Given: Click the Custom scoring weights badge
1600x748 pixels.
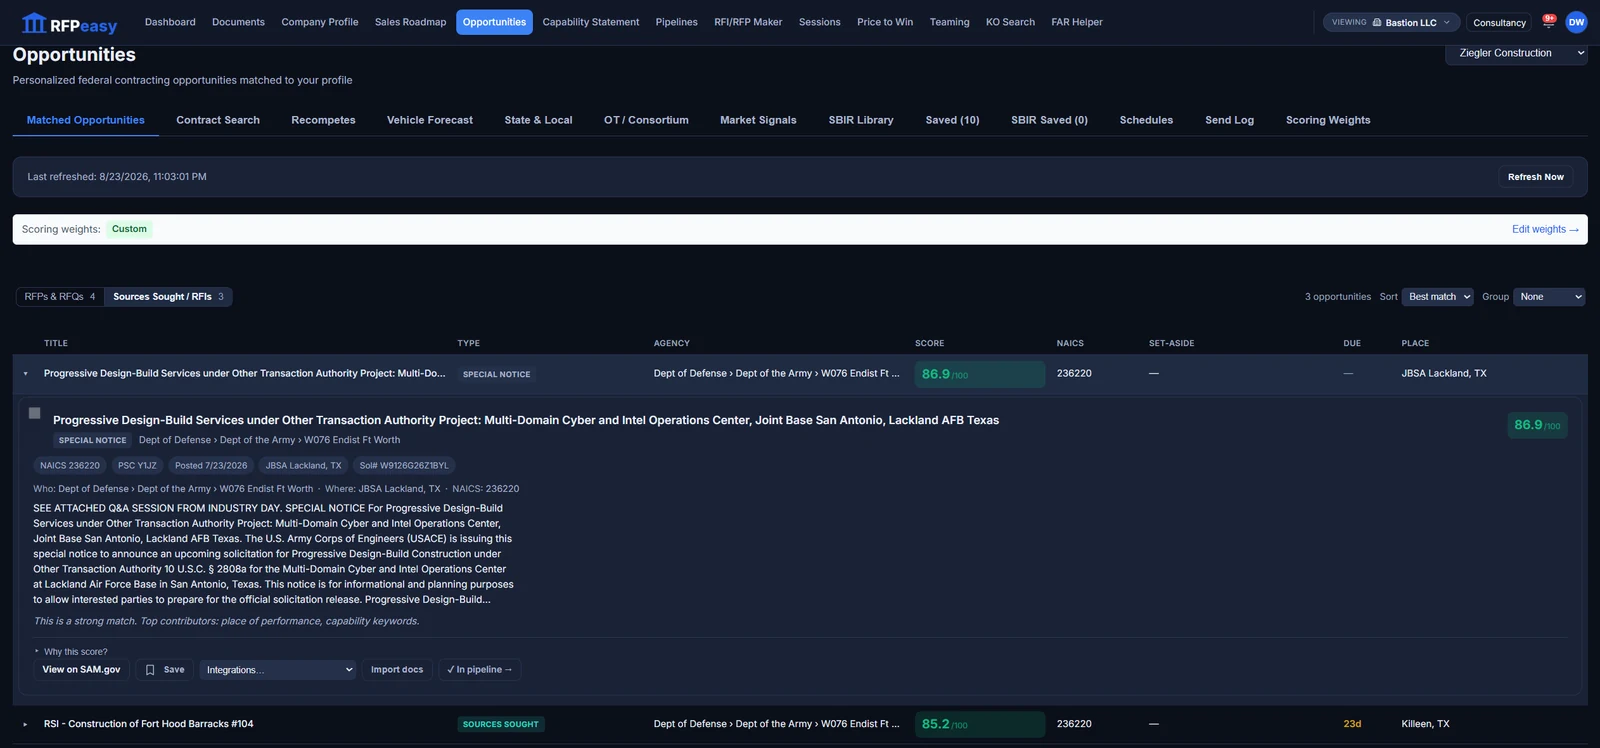Looking at the screenshot, I should click(129, 229).
